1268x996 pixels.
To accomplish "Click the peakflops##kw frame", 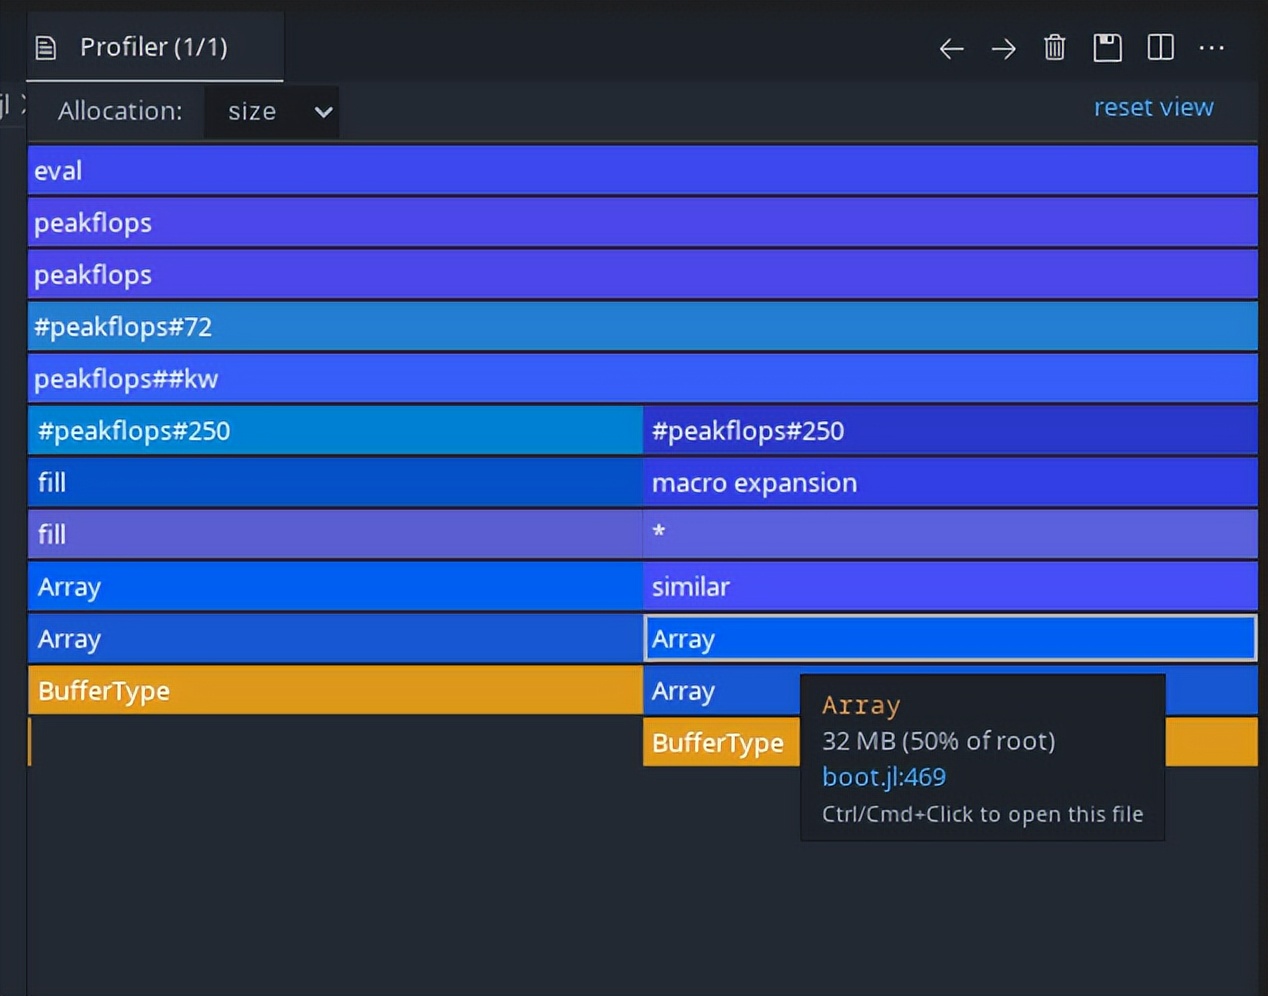I will point(643,378).
